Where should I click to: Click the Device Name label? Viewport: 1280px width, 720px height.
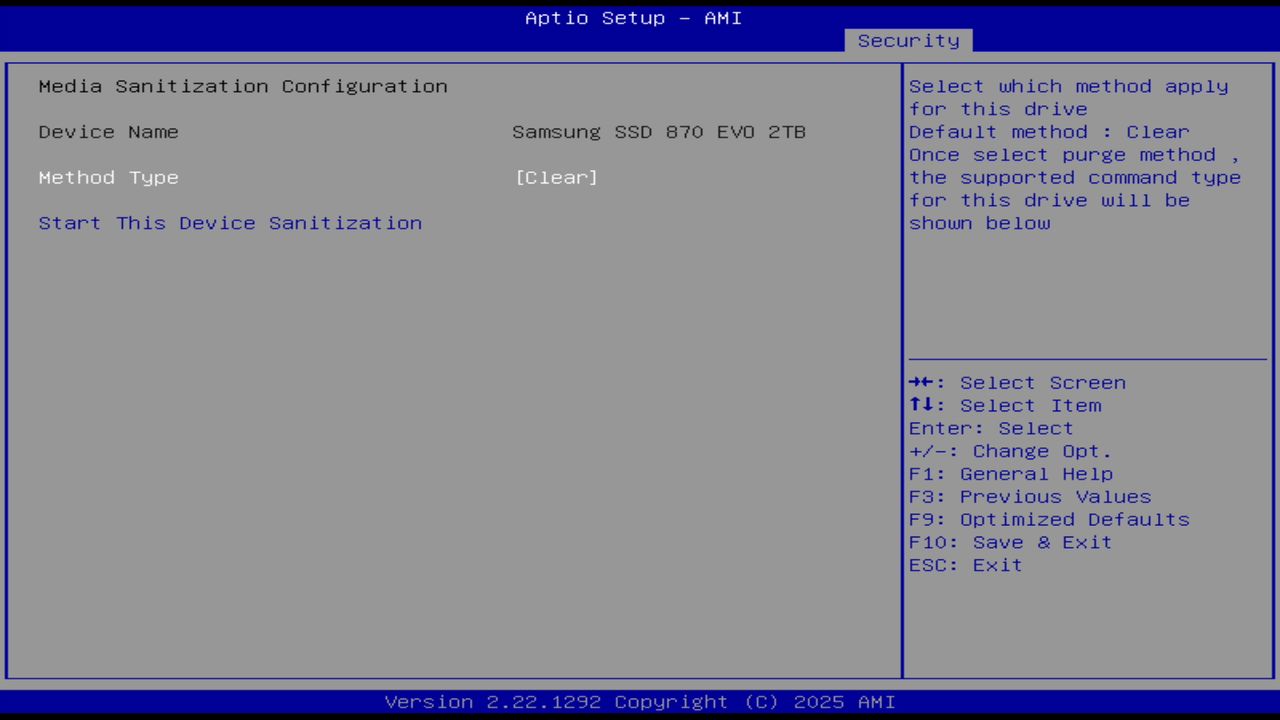108,132
